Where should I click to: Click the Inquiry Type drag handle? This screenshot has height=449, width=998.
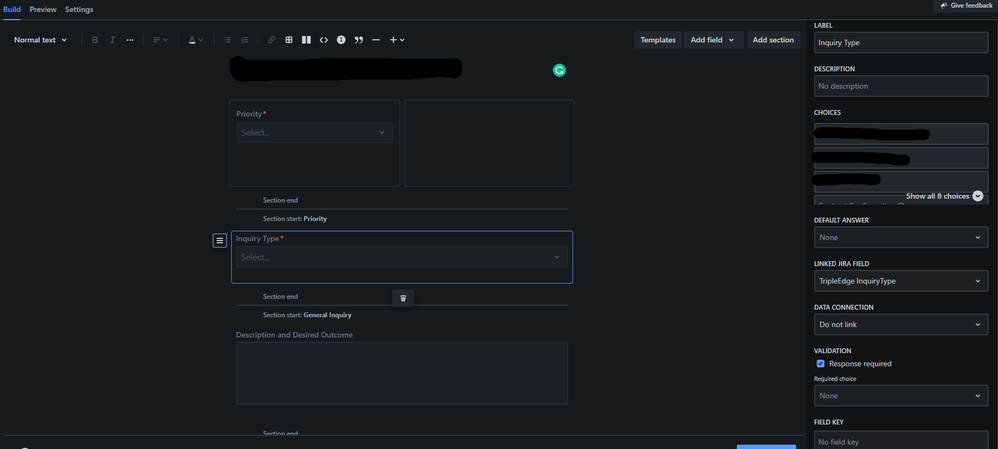point(220,240)
